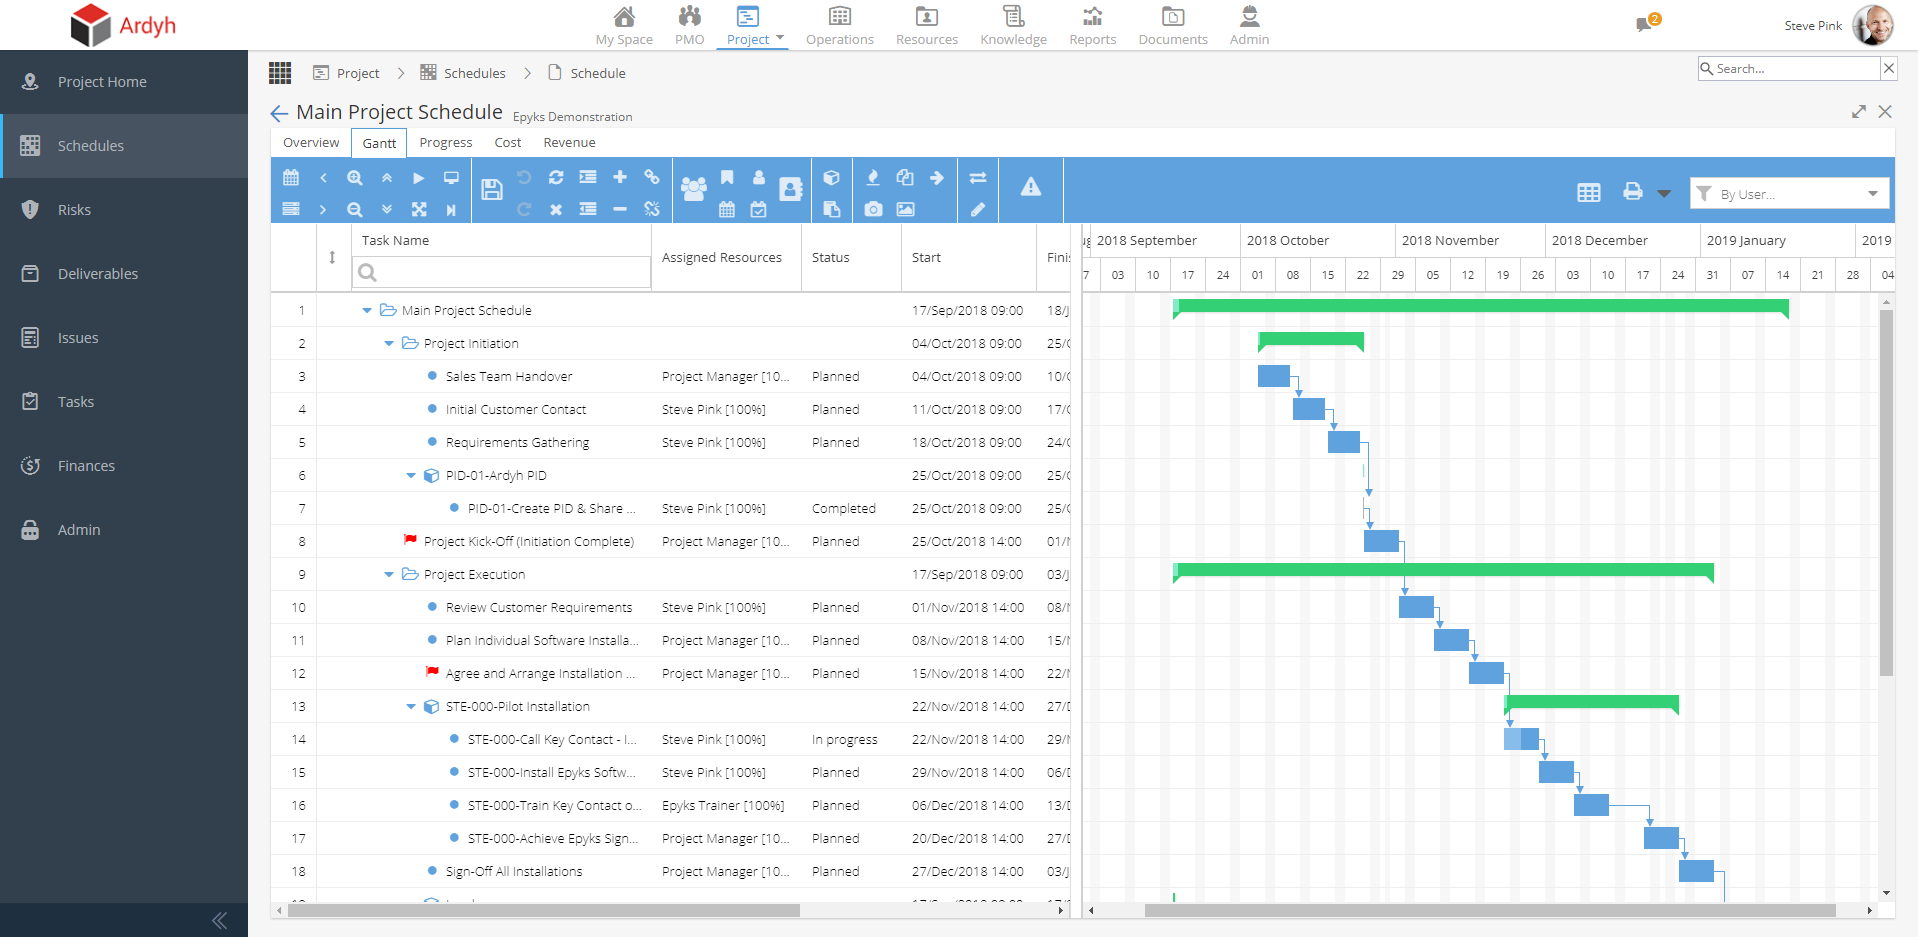Image resolution: width=1918 pixels, height=937 pixels.
Task: Collapse the Project Execution group
Action: click(x=389, y=574)
